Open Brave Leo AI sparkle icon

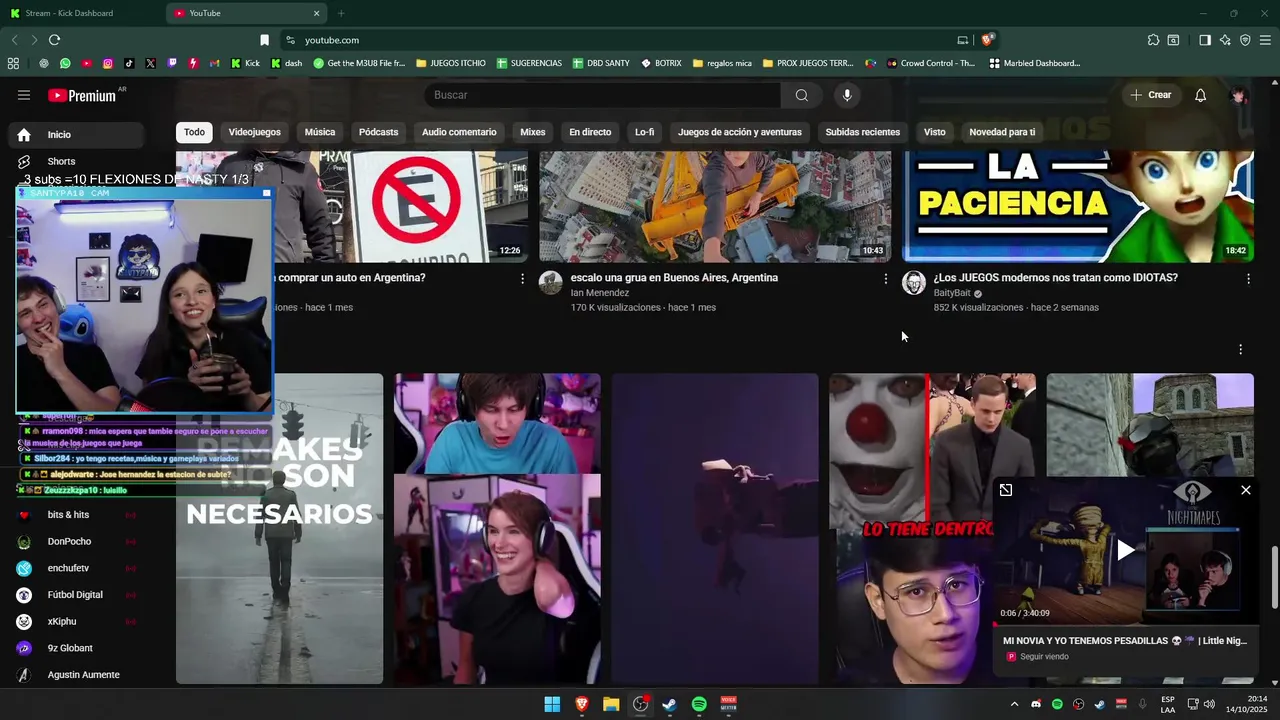(1225, 40)
